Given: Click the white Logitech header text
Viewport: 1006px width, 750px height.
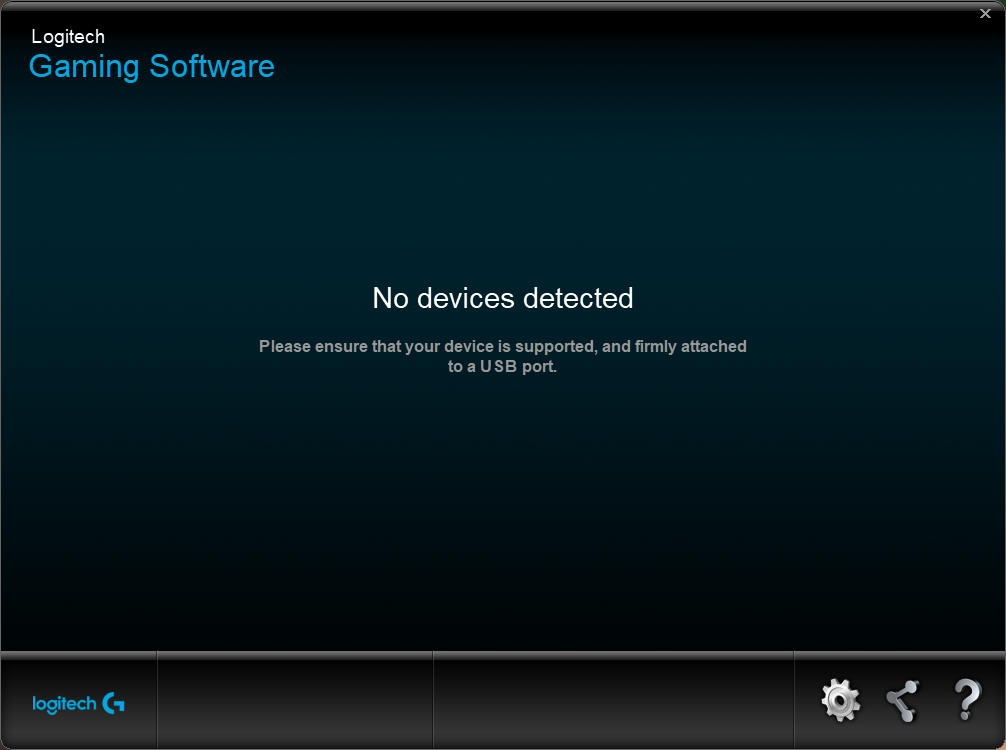Looking at the screenshot, I should click(68, 37).
